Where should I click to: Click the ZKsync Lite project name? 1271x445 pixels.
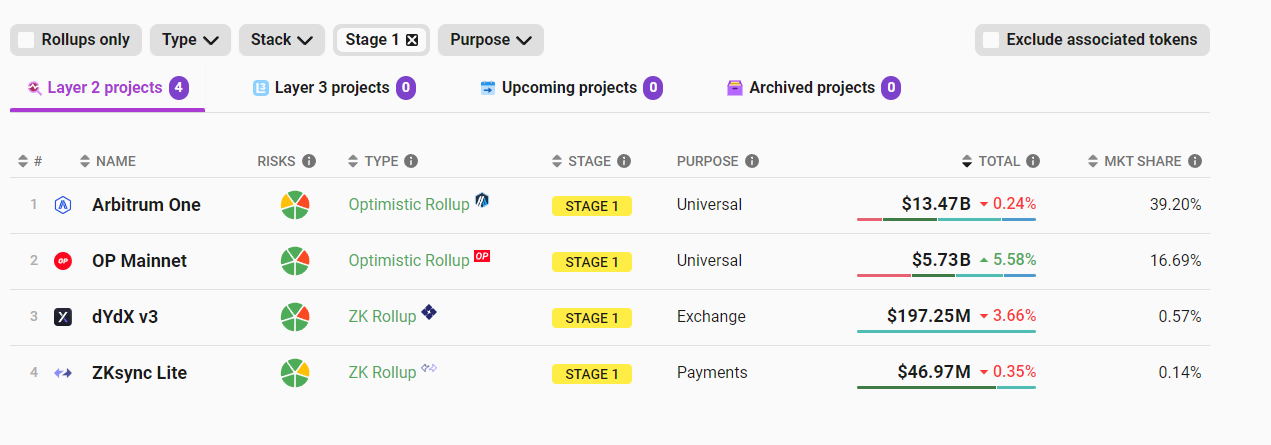tap(139, 373)
